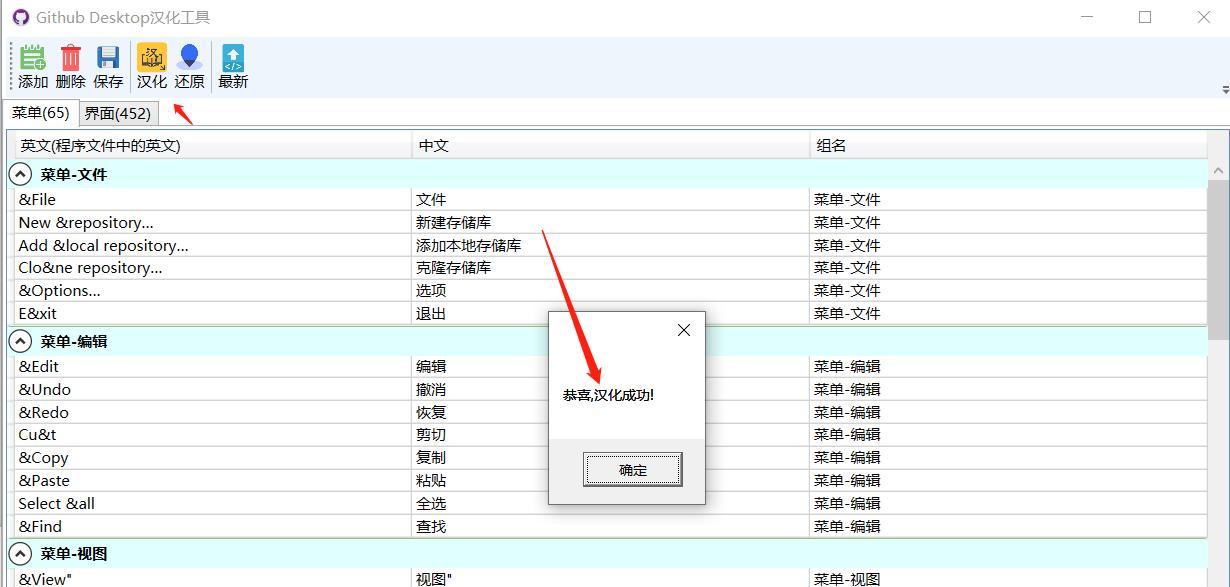Select the &Copy row
The width and height of the screenshot is (1230, 587).
610,457
